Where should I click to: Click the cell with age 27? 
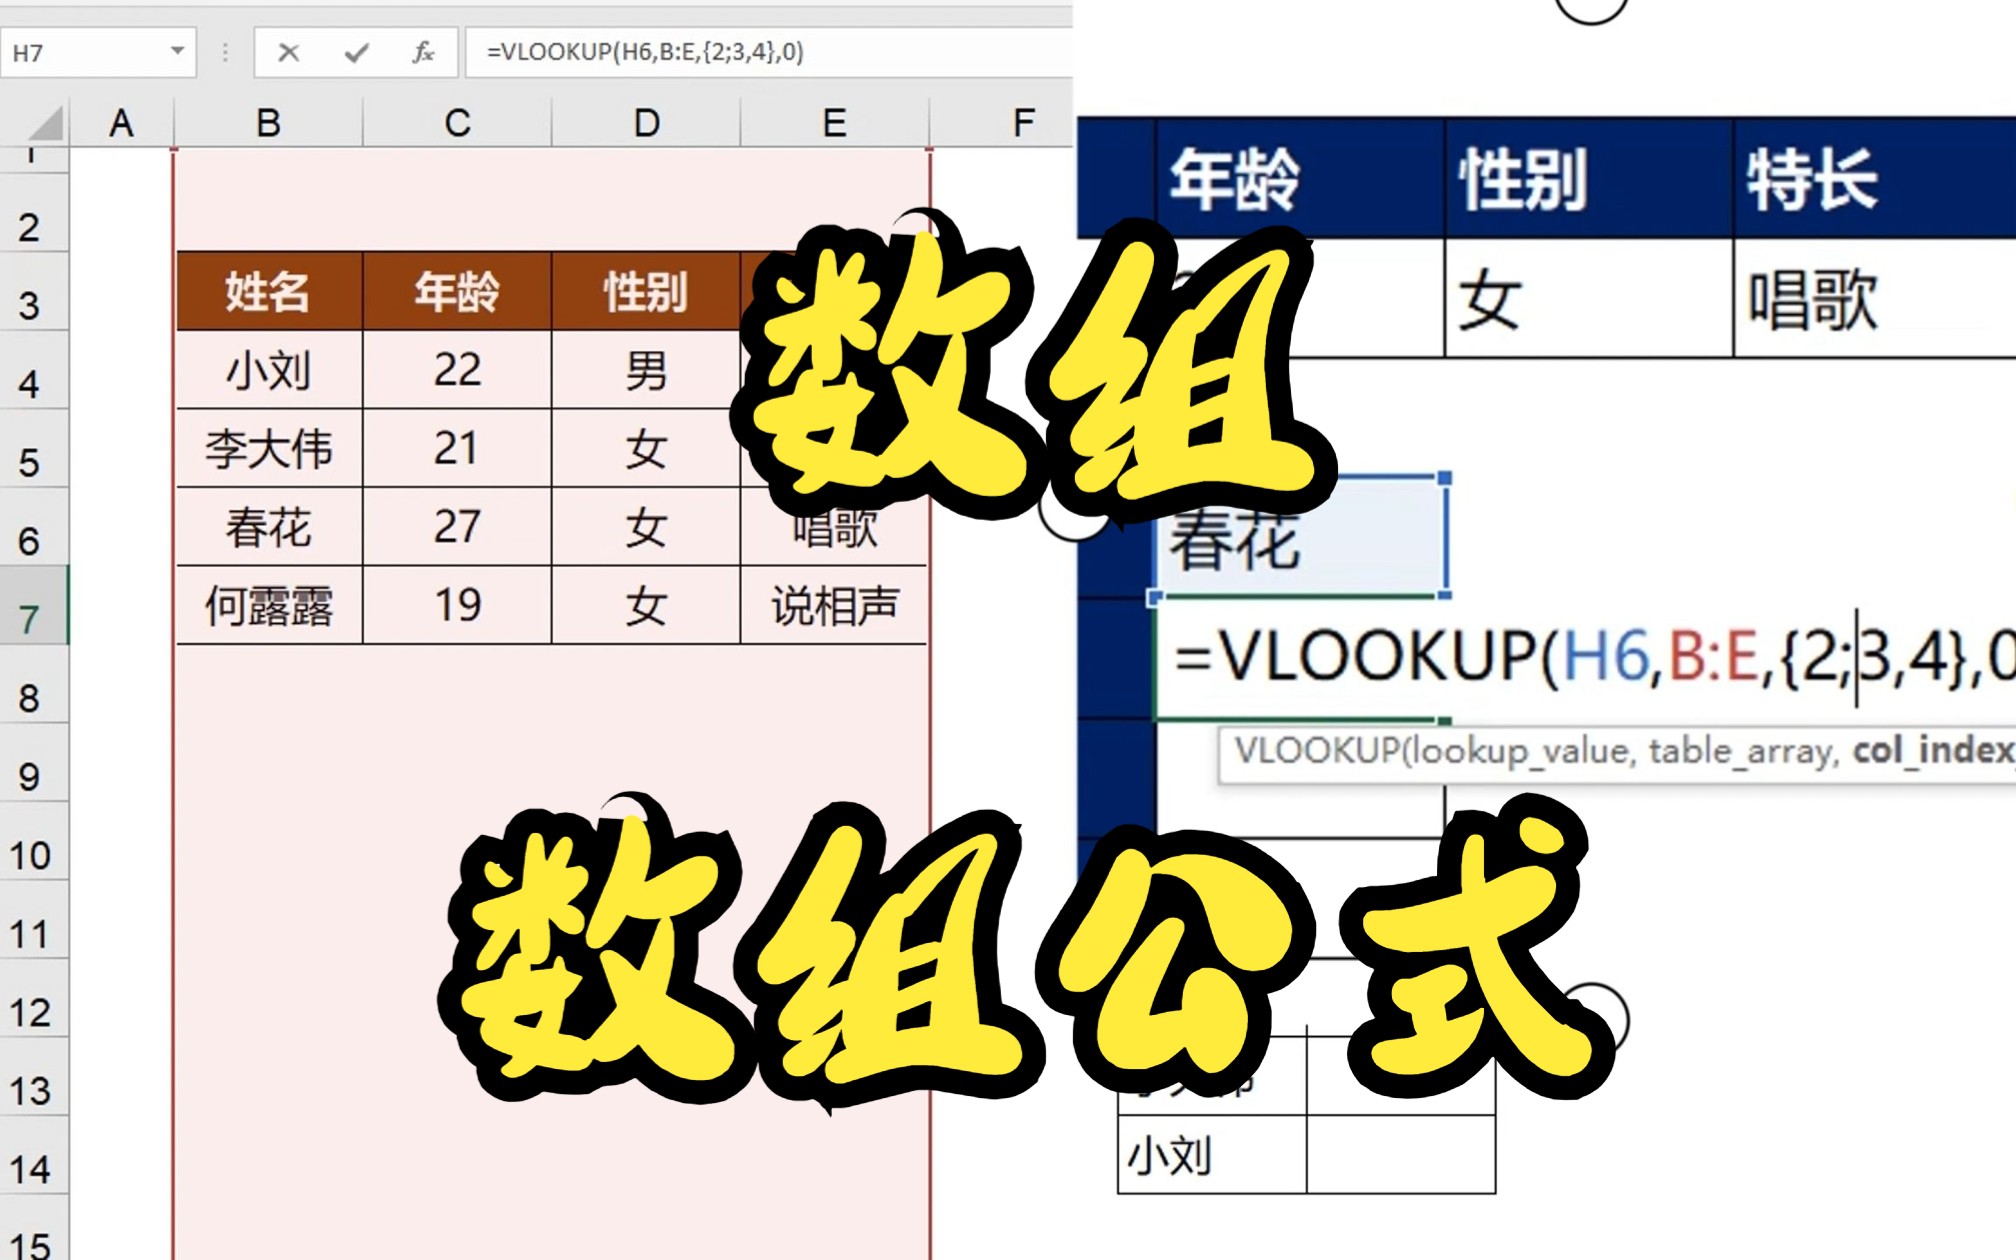pyautogui.click(x=457, y=527)
